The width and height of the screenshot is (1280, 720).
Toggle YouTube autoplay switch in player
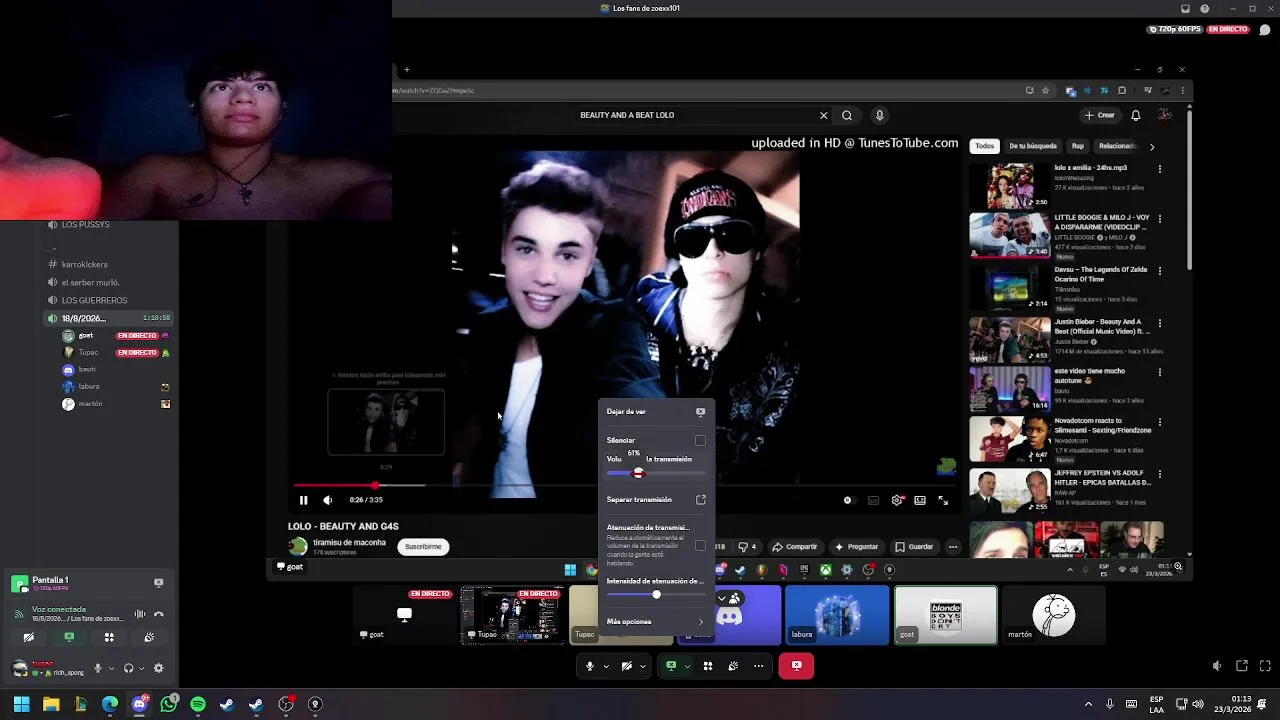click(848, 500)
